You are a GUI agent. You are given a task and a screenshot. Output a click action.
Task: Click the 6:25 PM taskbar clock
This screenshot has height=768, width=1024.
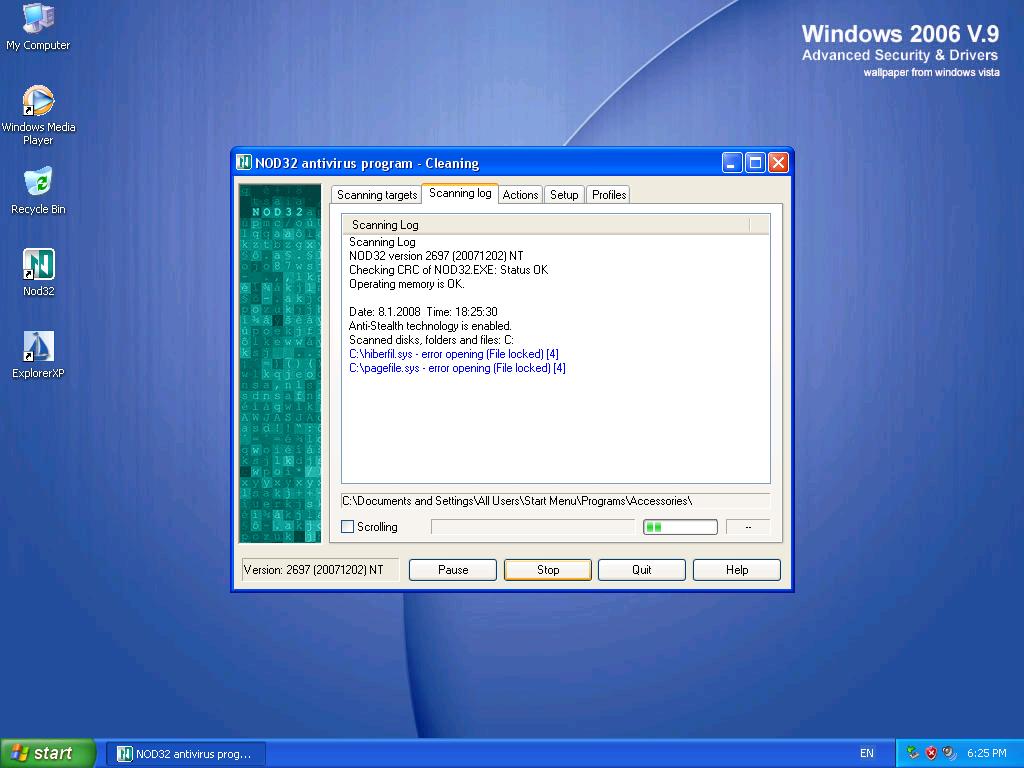tap(986, 753)
